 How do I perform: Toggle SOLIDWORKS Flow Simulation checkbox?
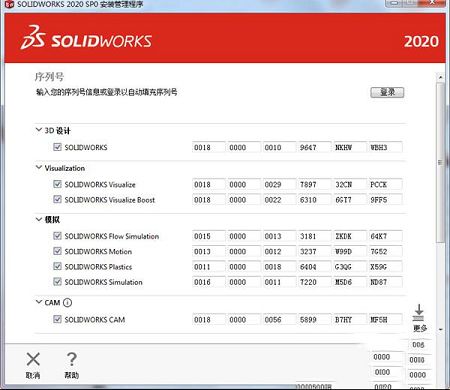pos(57,236)
